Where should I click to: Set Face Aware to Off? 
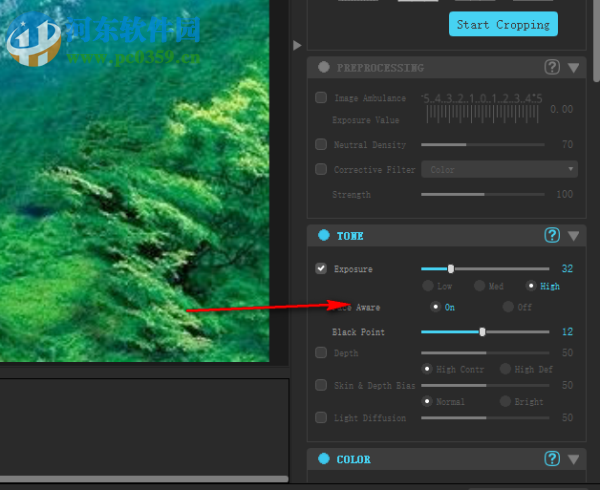click(508, 307)
